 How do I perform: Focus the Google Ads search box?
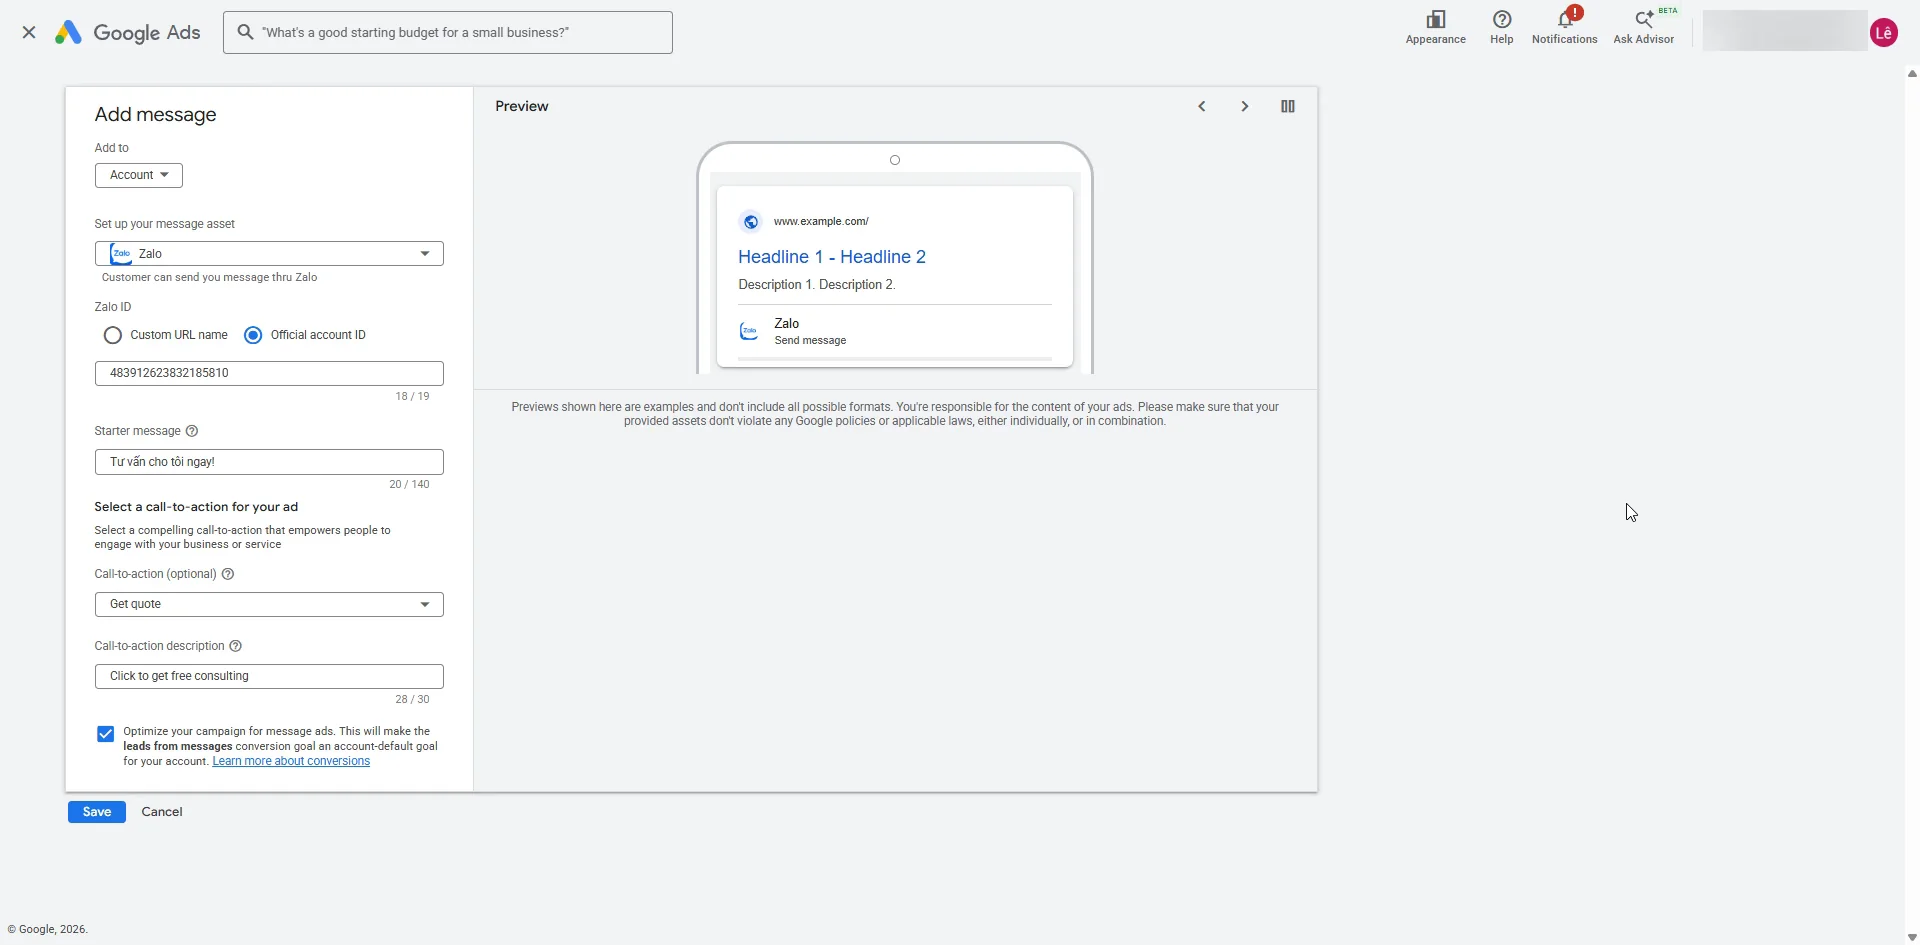(448, 32)
